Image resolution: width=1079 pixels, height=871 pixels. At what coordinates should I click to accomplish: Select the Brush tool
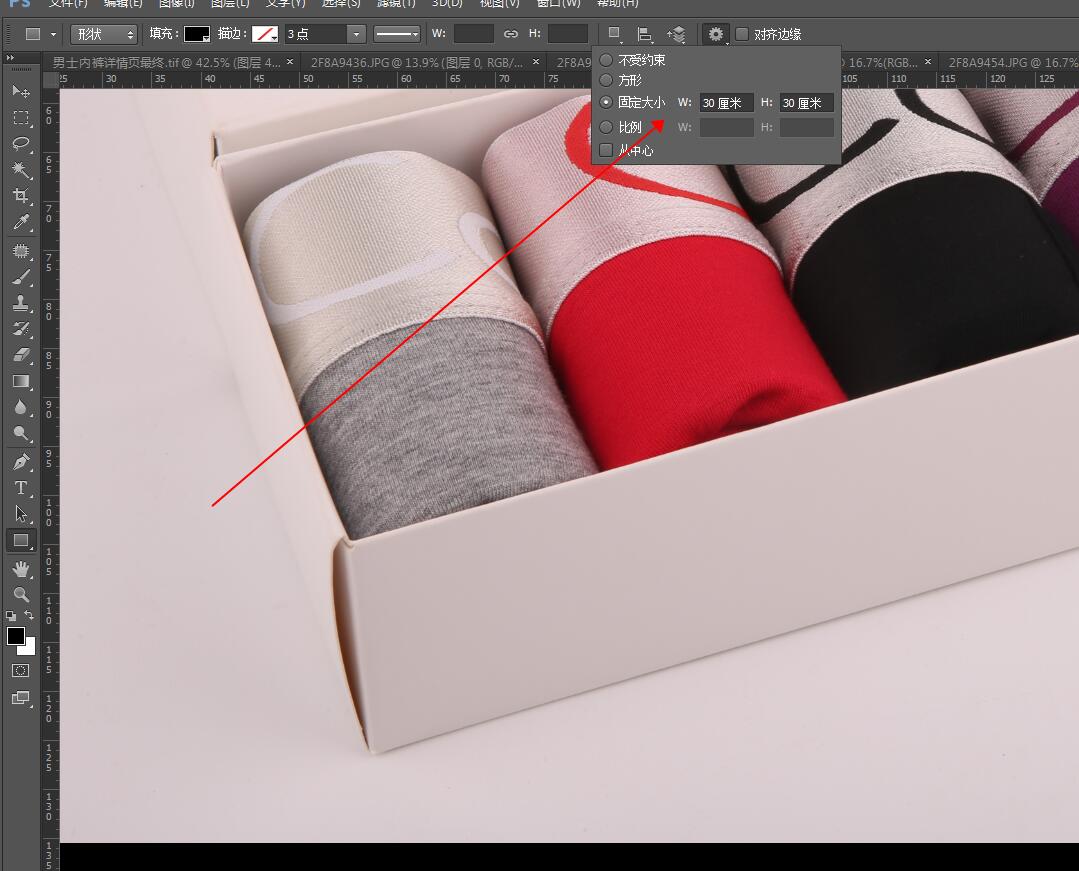point(21,277)
